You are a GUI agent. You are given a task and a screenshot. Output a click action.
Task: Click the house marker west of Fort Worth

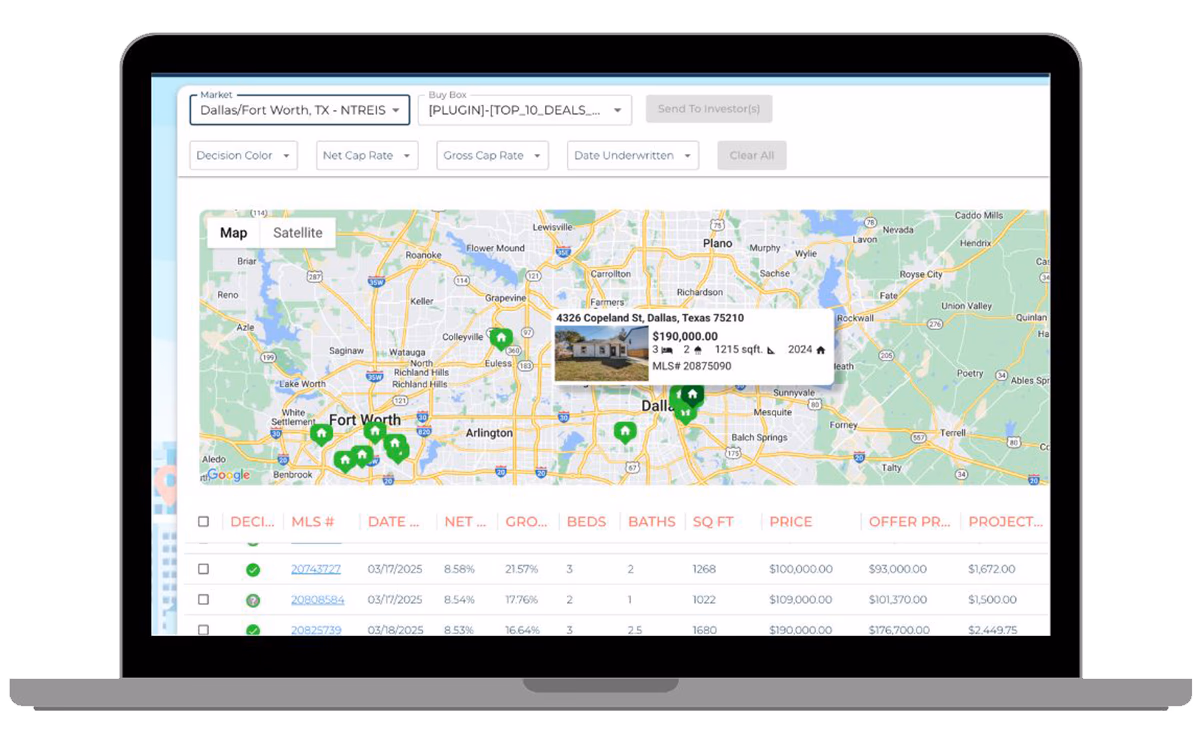coord(321,434)
